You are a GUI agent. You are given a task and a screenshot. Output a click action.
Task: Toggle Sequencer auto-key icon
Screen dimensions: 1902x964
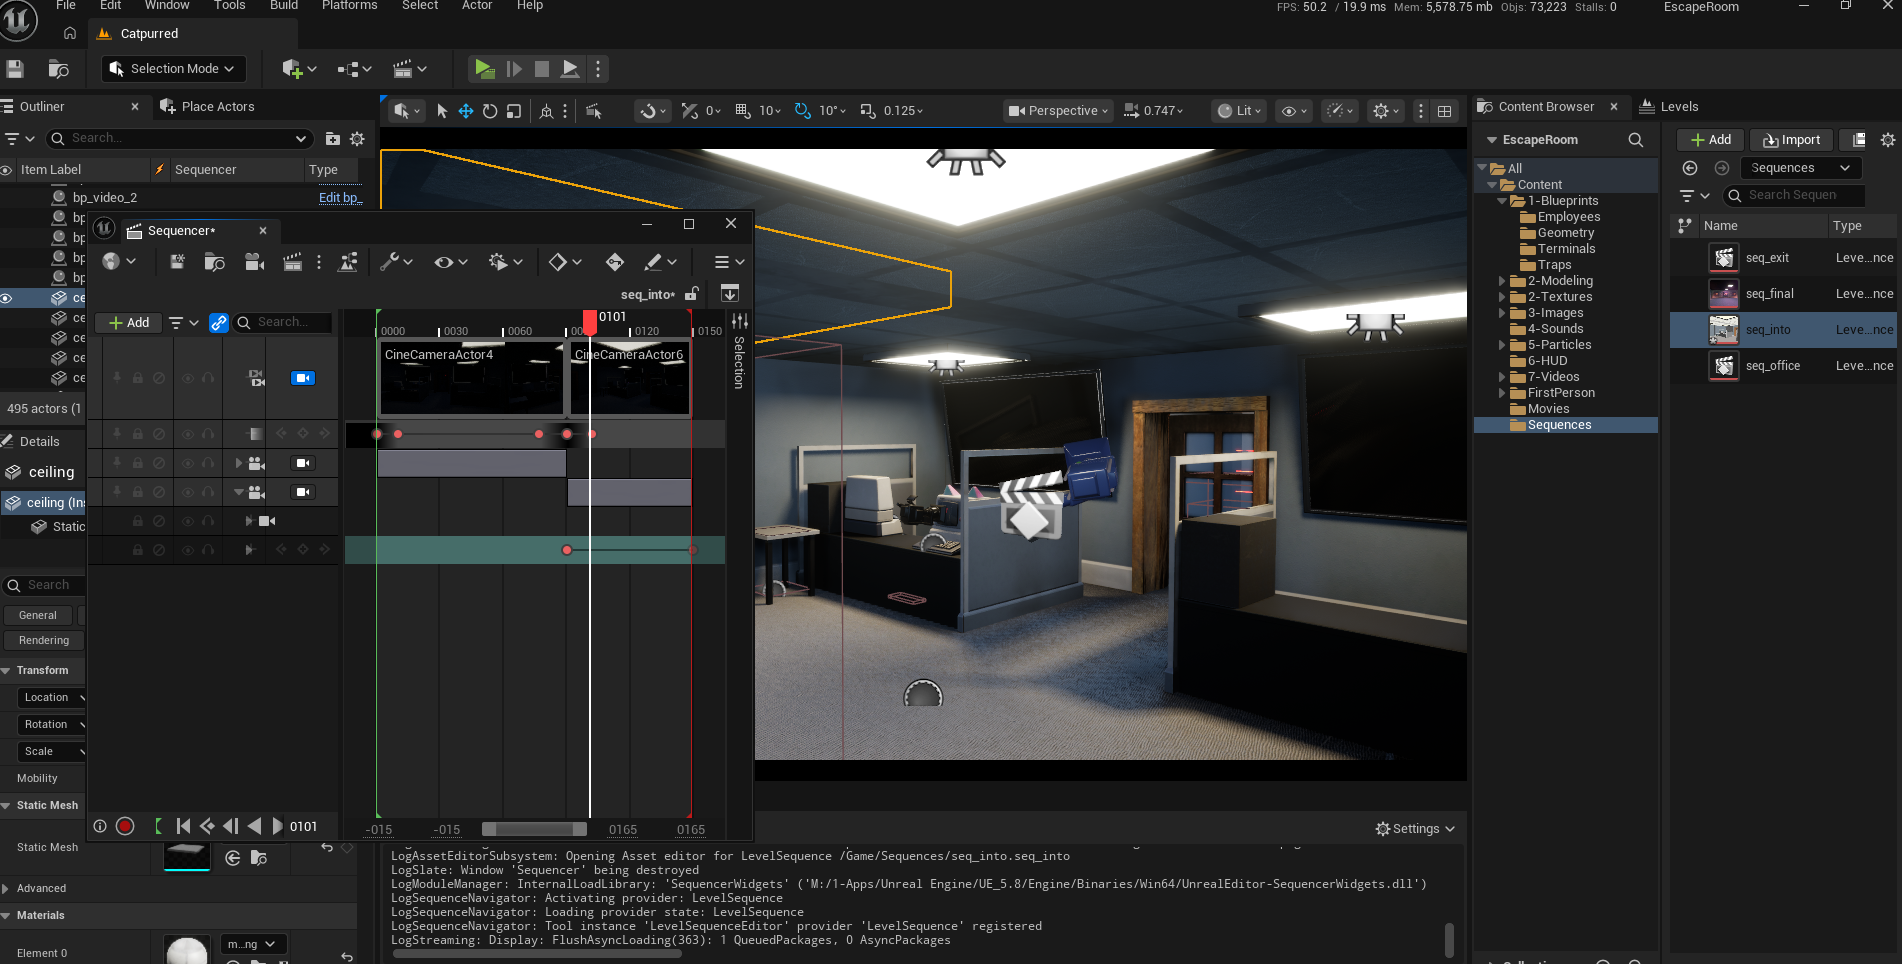click(x=615, y=262)
